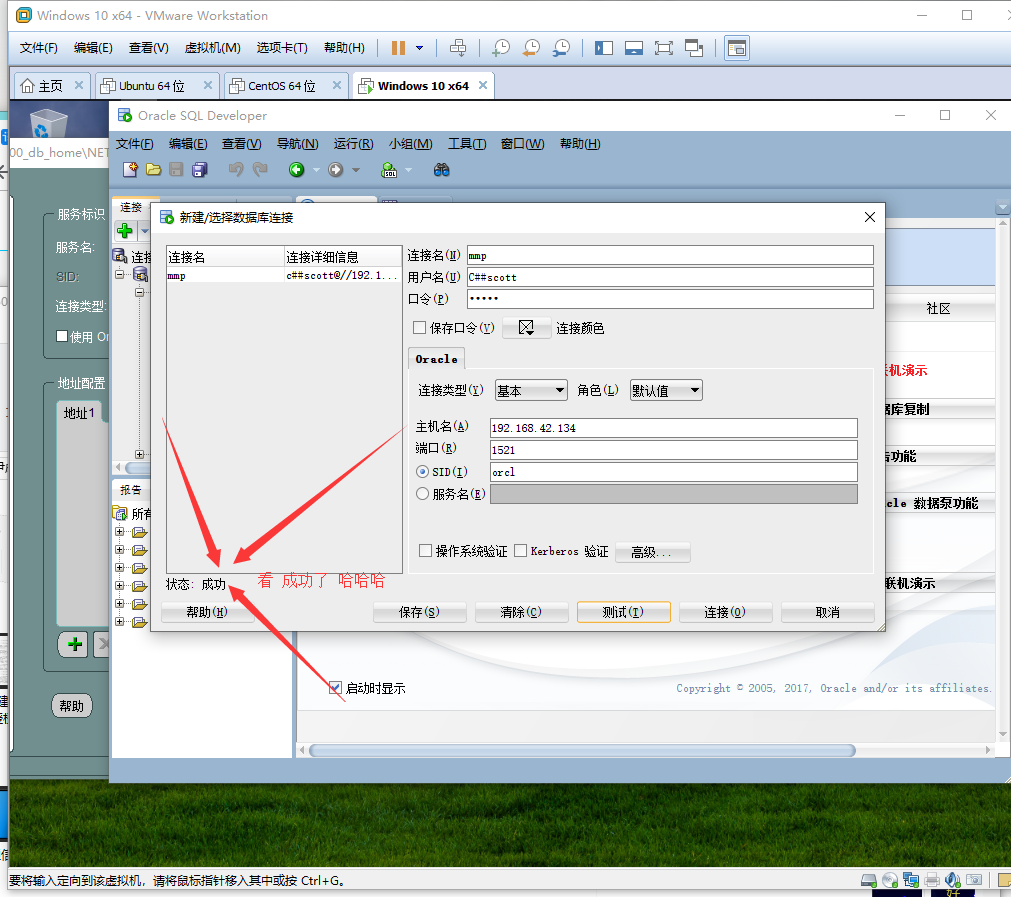Open the SQL Worksheet dropdown arrow
This screenshot has width=1011, height=897.
coord(408,170)
